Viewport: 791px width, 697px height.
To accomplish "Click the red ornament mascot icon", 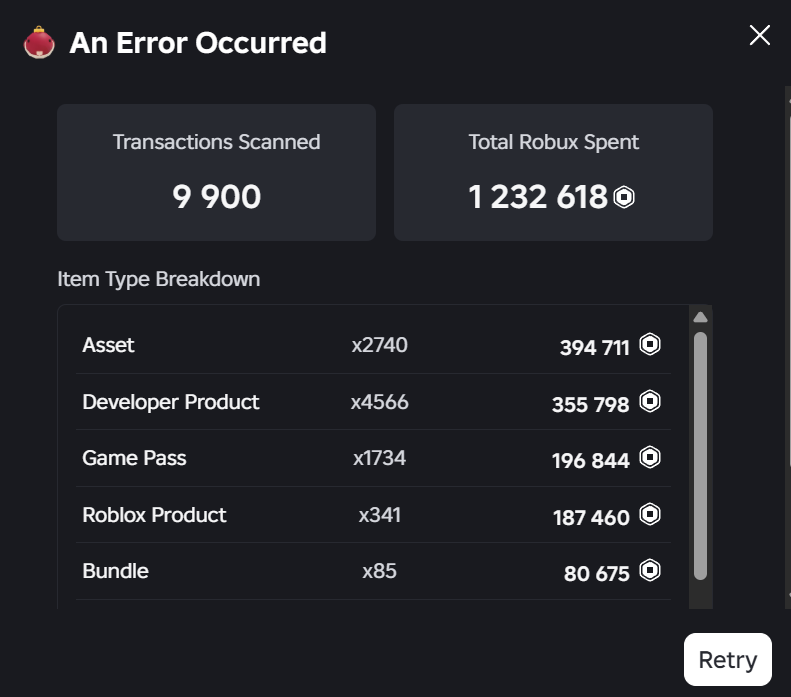I will 39,42.
